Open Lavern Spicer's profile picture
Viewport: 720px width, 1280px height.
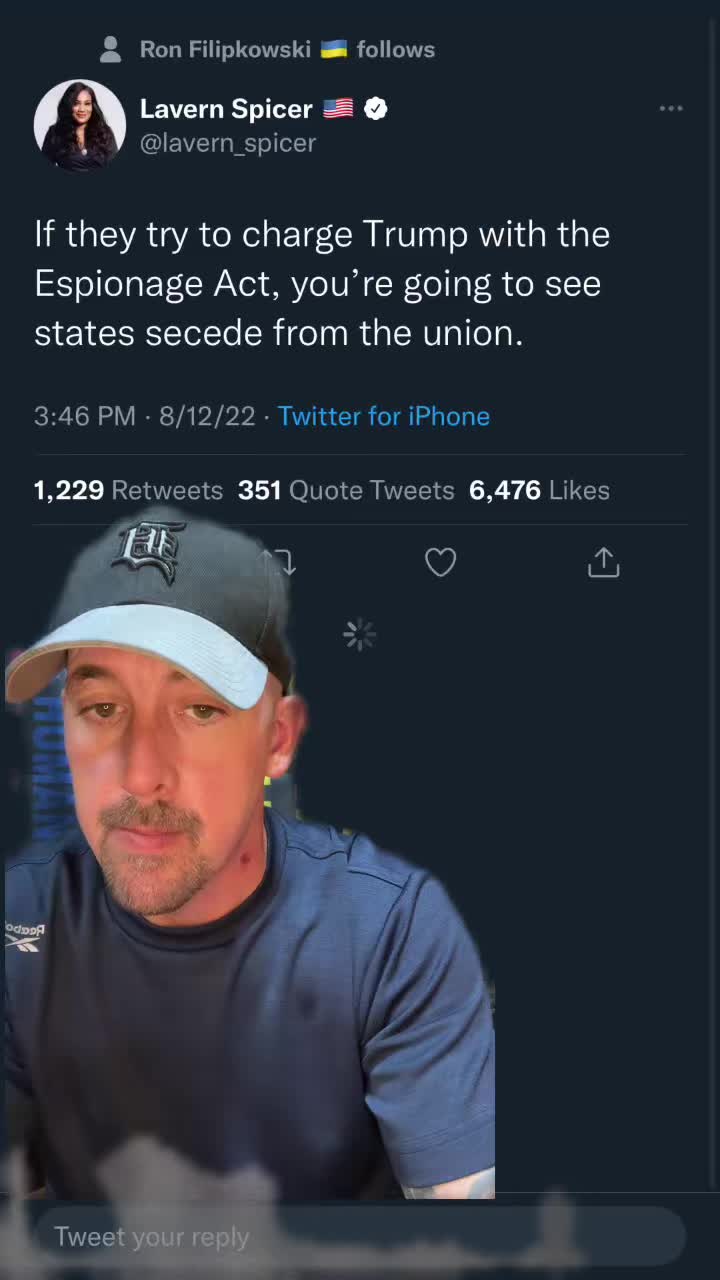click(80, 125)
